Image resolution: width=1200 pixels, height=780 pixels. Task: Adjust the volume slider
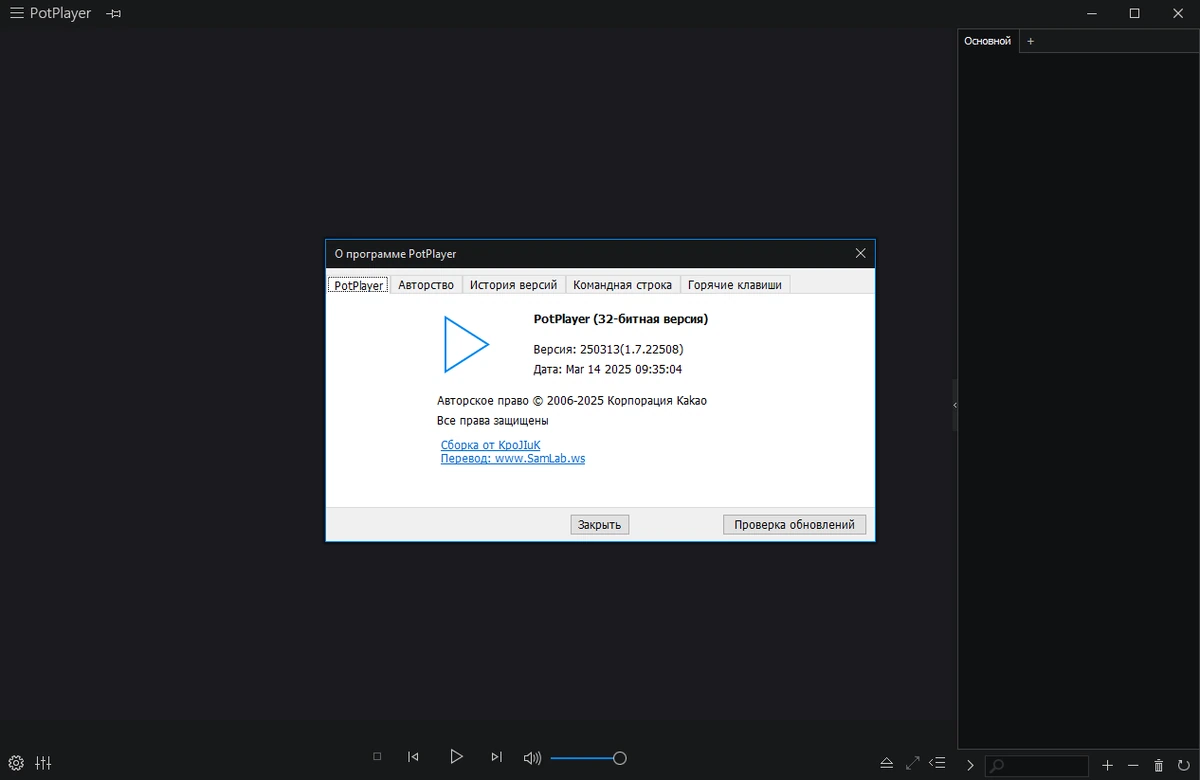[x=588, y=758]
